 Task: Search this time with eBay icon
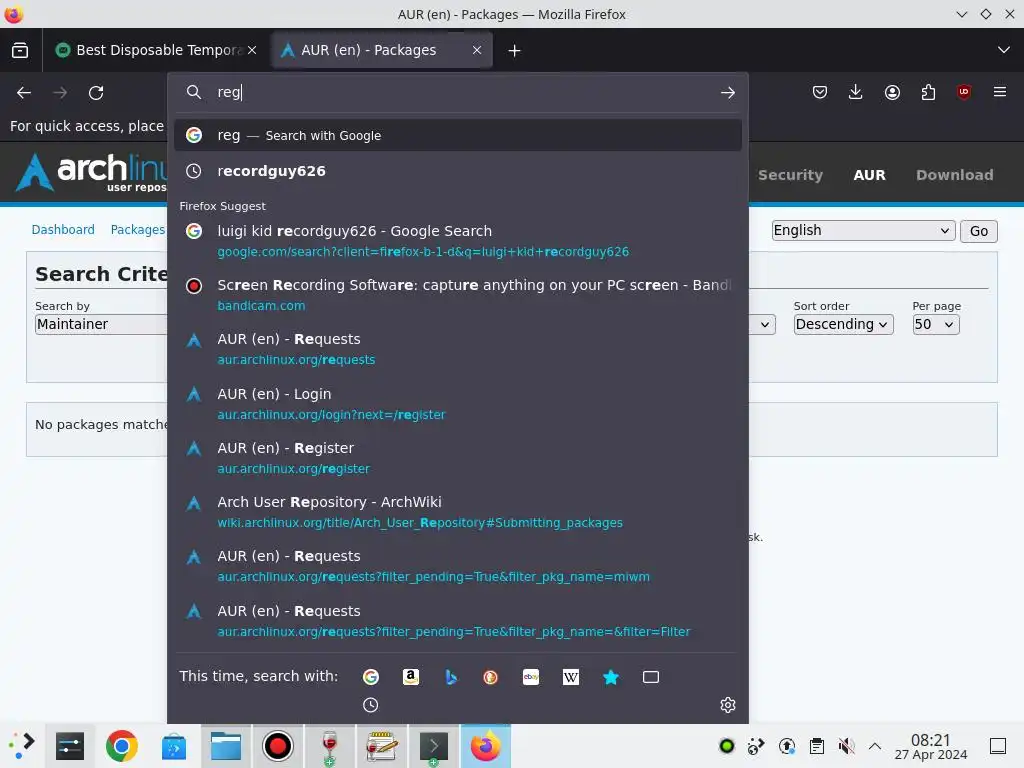[531, 677]
